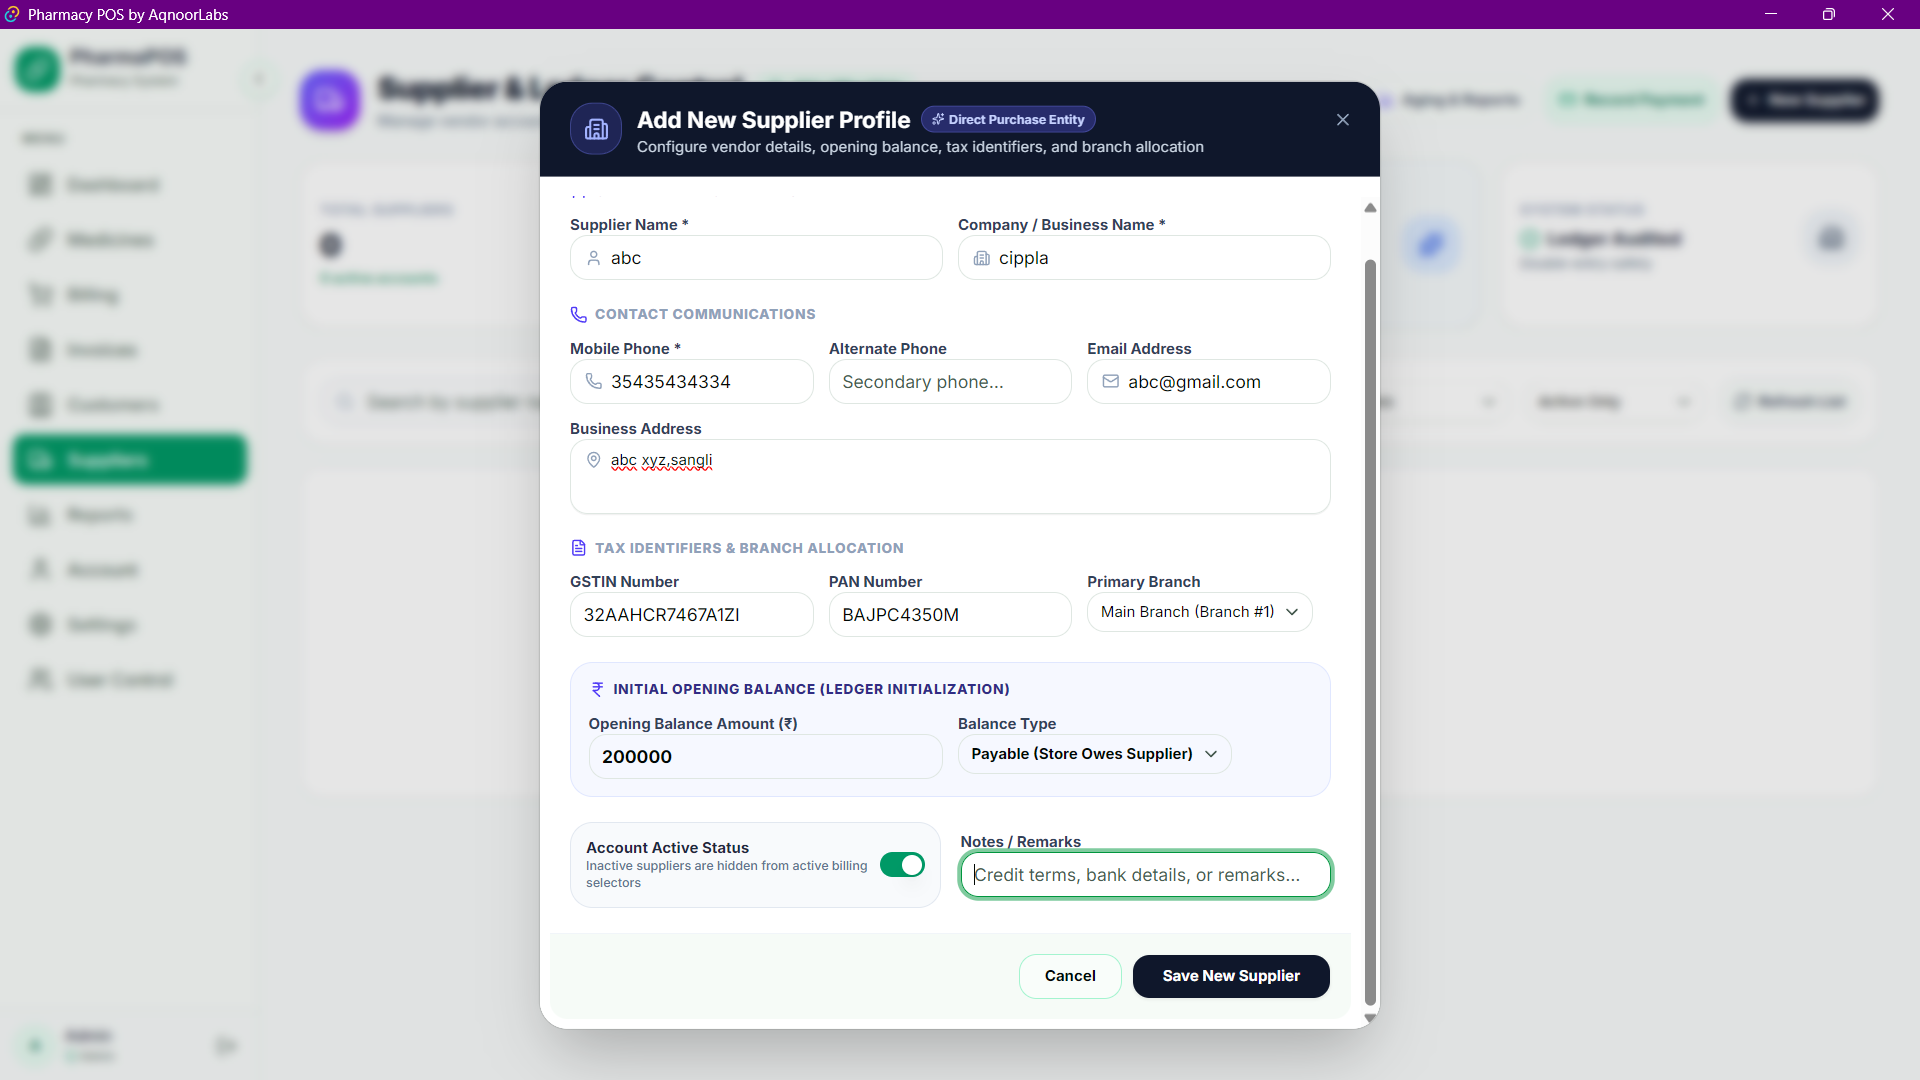Open the Primary Branch dropdown
The width and height of the screenshot is (1920, 1080).
1199,612
